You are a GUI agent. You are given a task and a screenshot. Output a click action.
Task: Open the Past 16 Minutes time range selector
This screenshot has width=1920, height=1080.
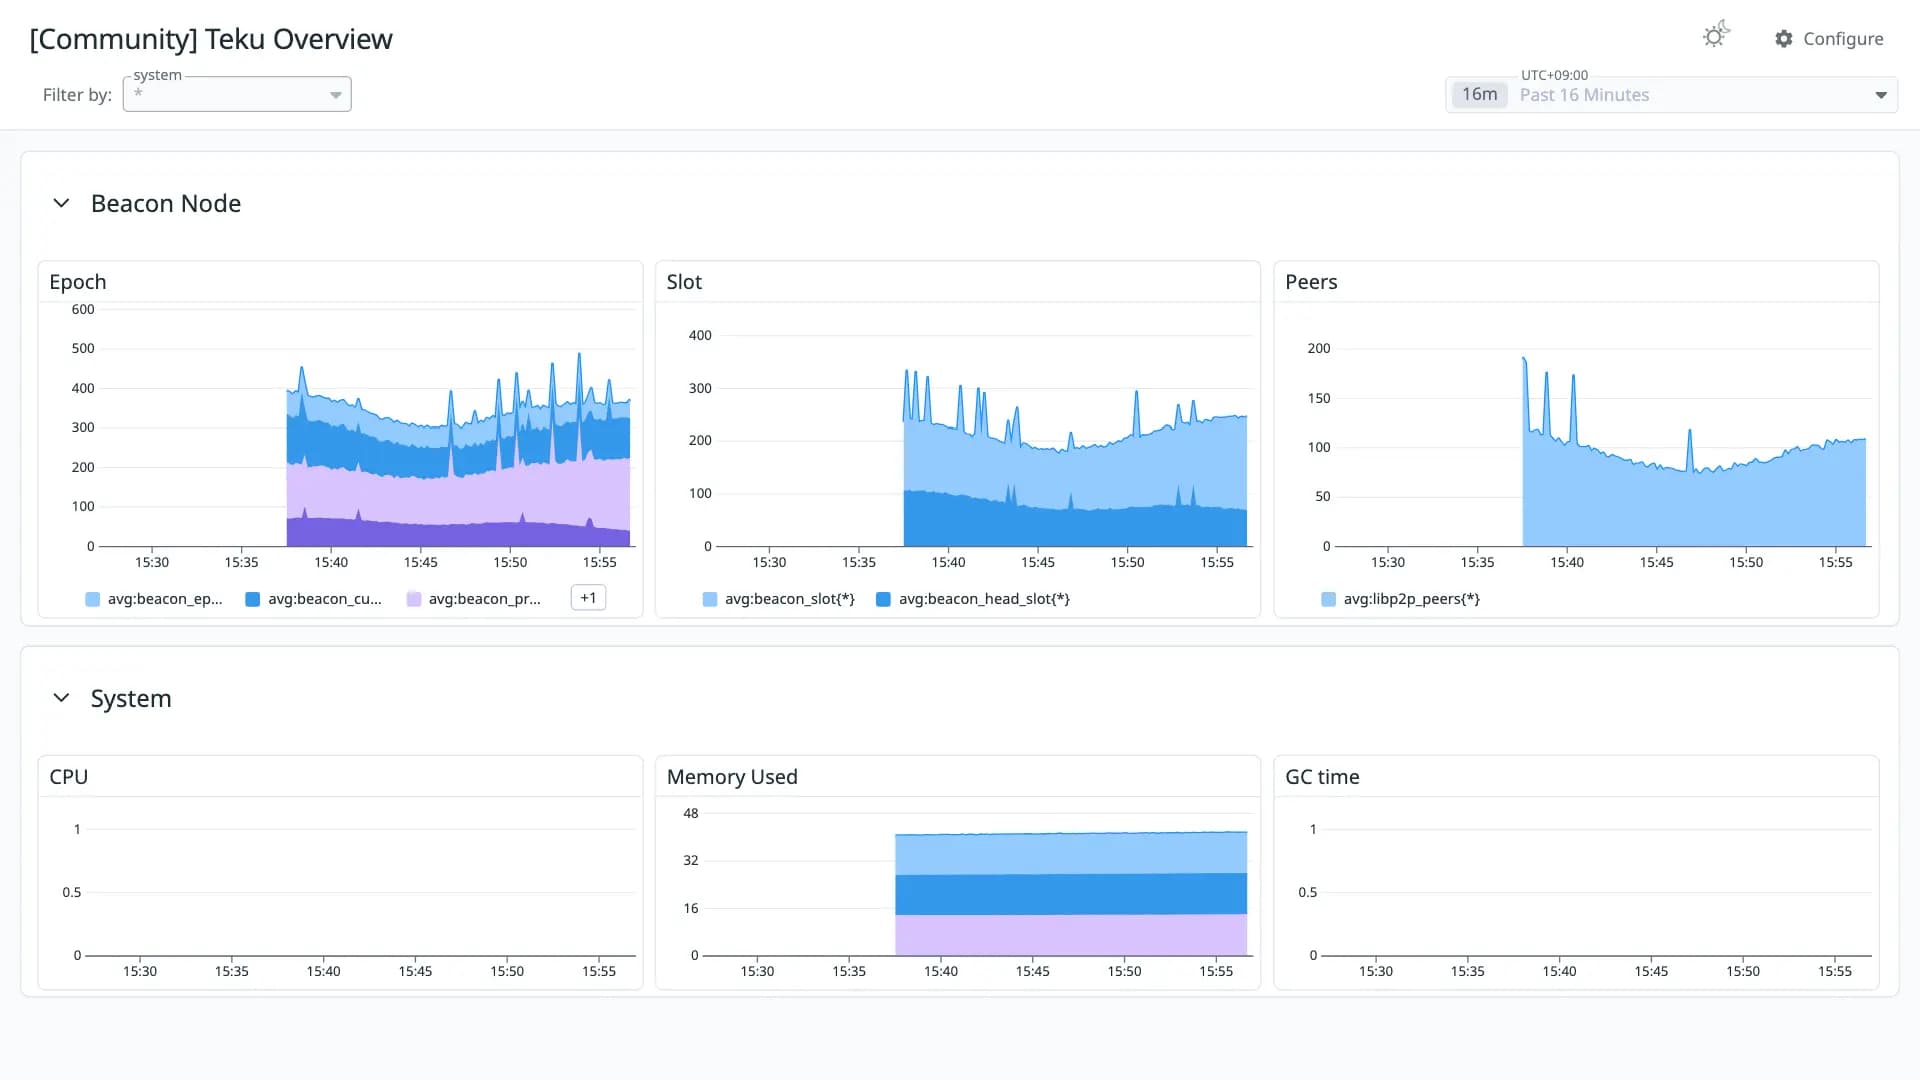coord(1671,95)
